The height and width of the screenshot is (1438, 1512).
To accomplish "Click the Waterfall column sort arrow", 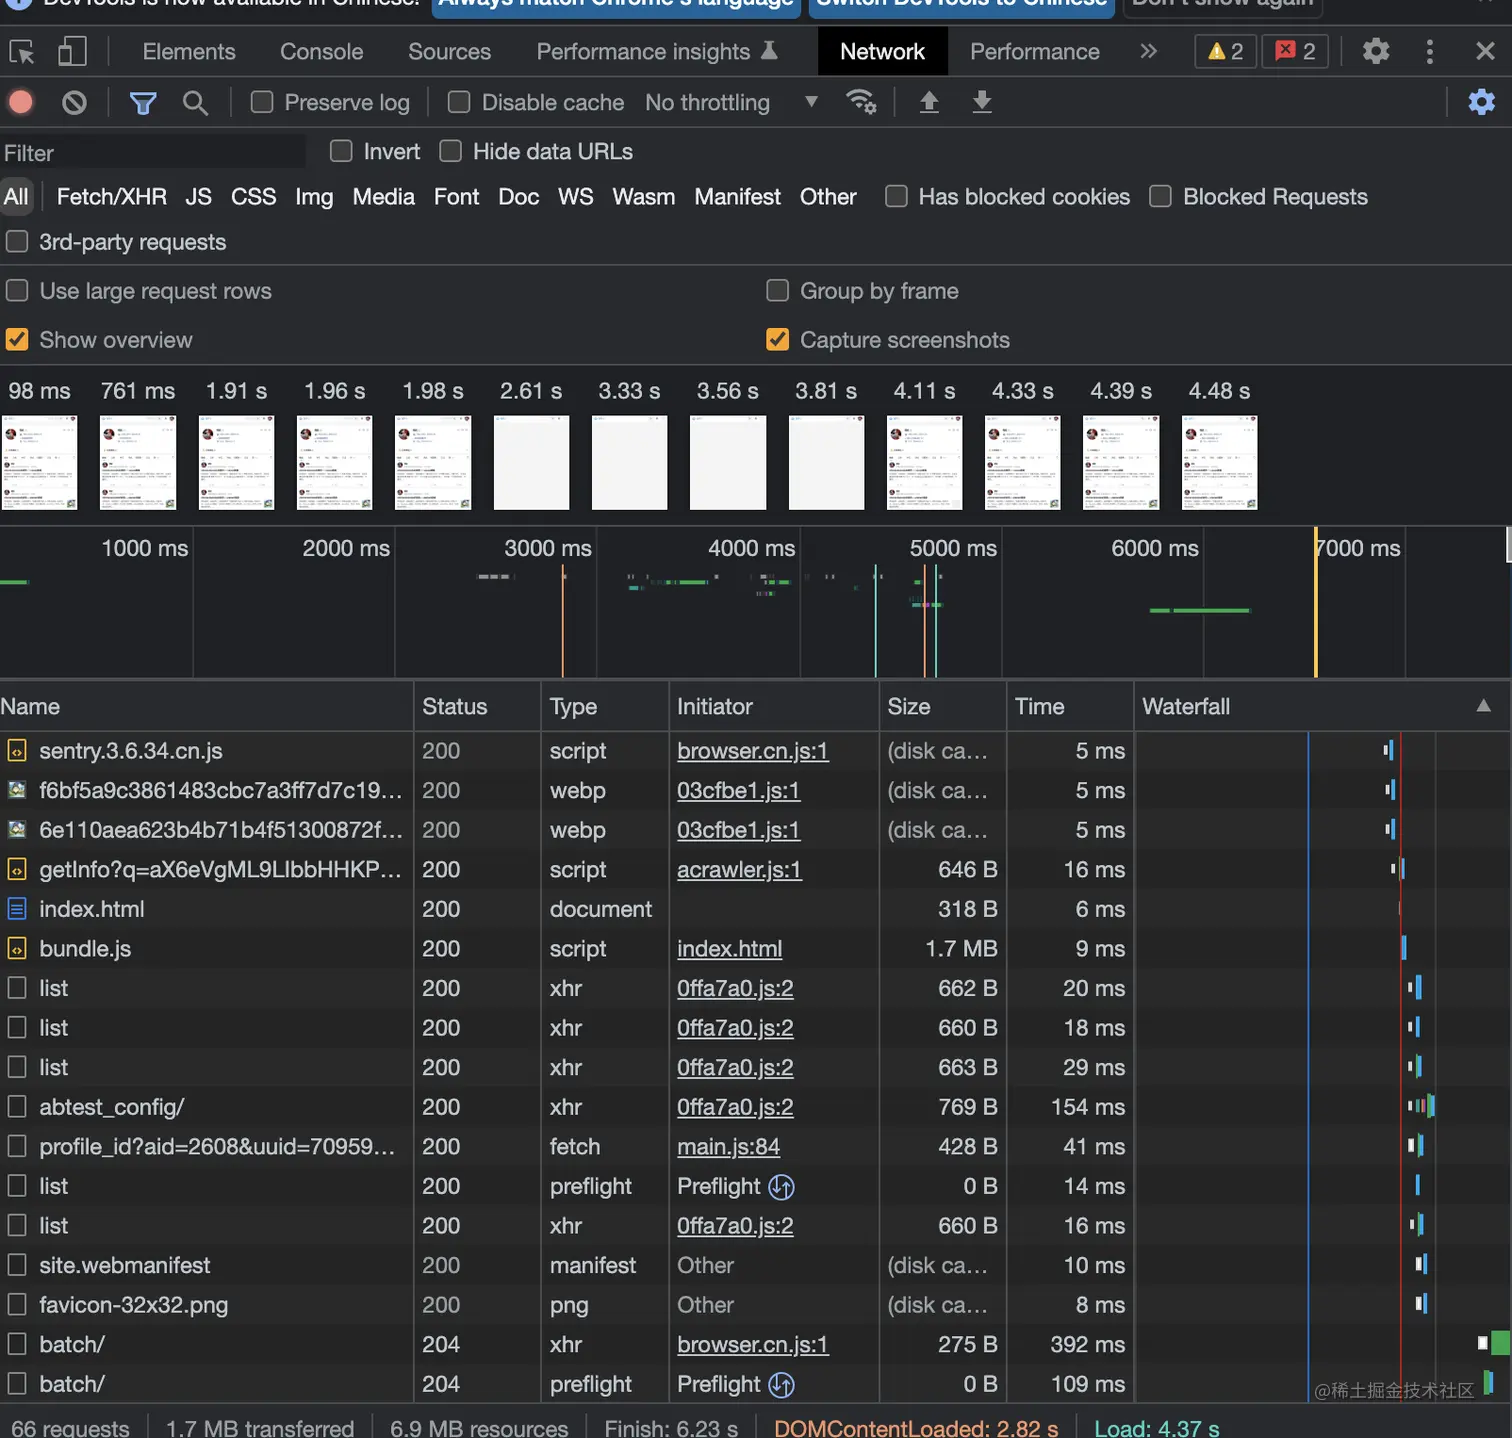I will point(1483,706).
